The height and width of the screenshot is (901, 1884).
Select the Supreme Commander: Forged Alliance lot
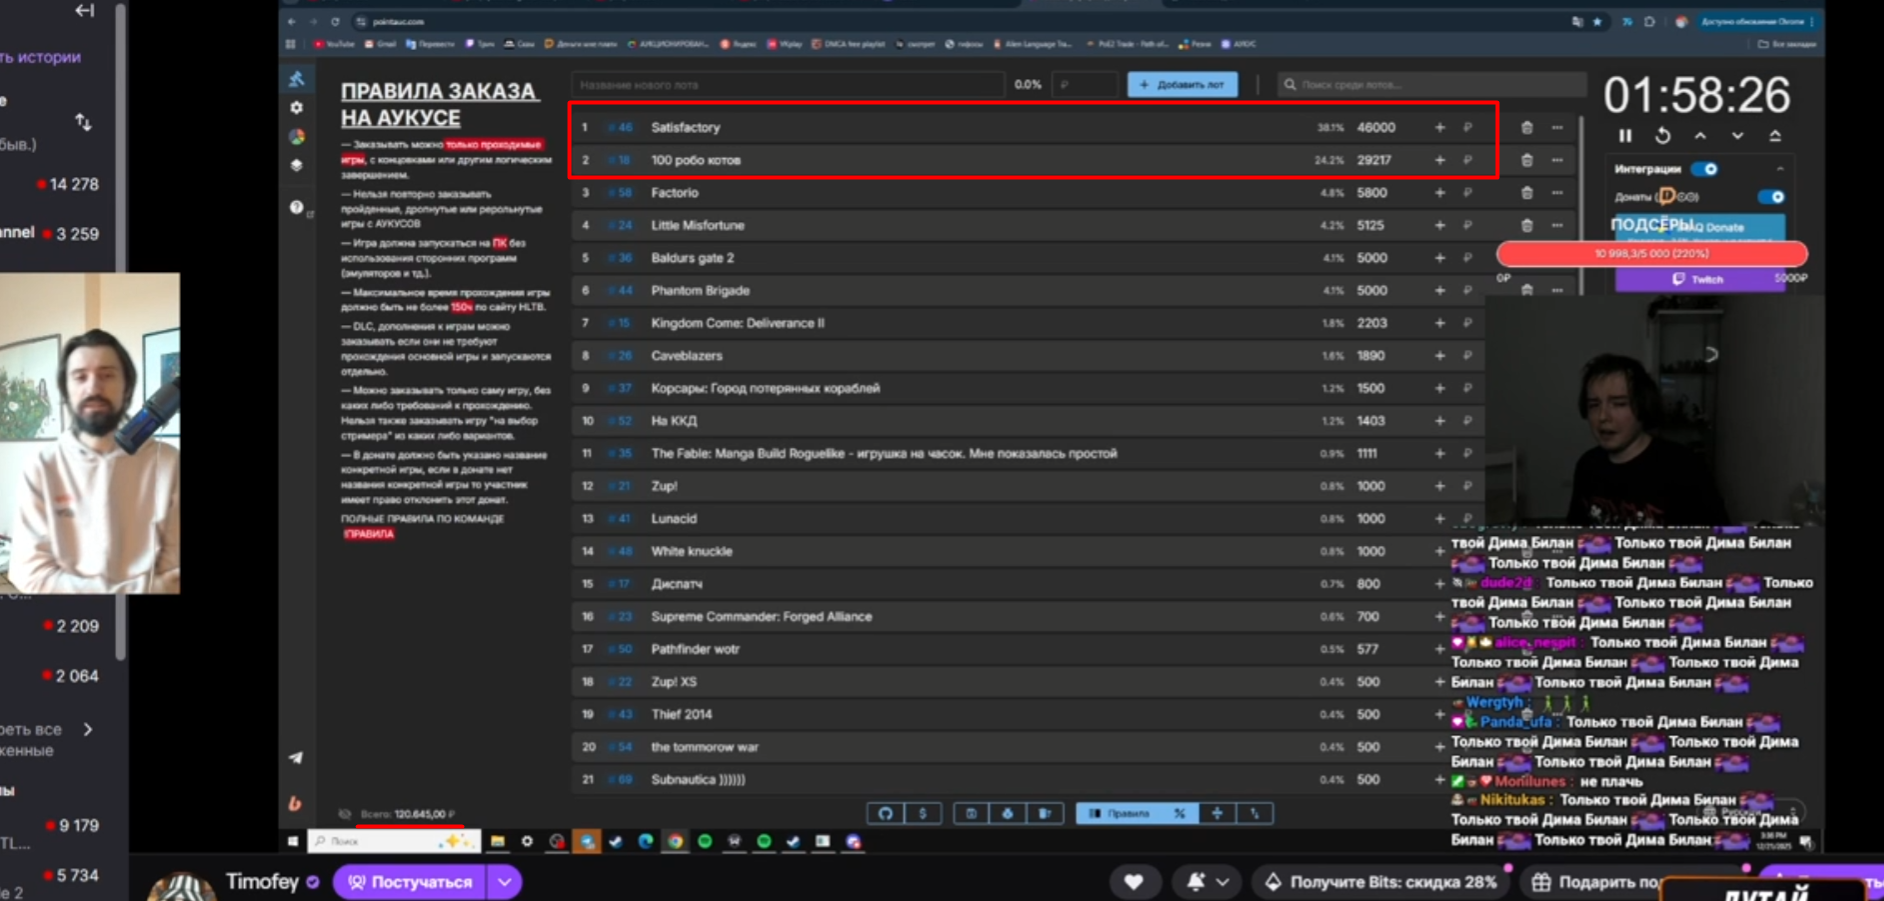point(761,616)
